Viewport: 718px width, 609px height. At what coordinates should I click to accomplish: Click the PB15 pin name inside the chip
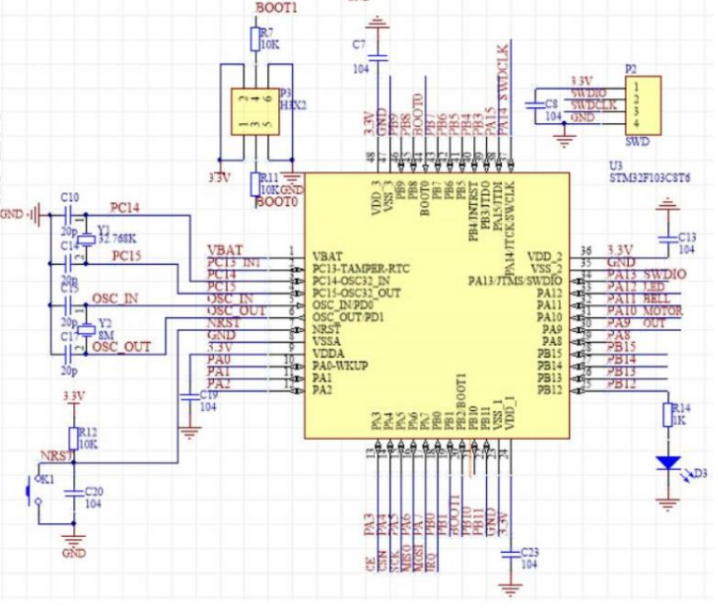[x=549, y=353]
